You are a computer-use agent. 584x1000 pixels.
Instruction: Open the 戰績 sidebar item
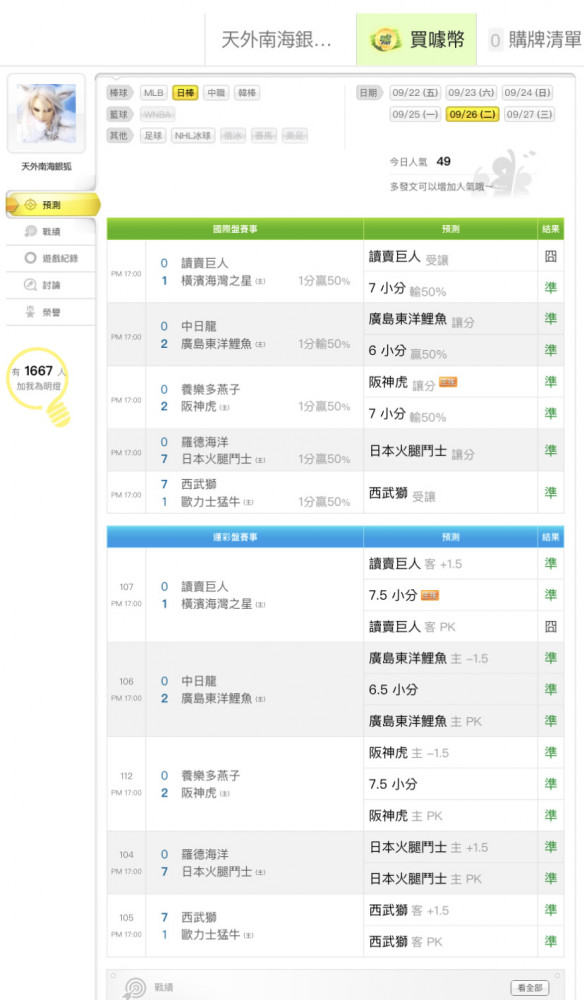point(51,232)
